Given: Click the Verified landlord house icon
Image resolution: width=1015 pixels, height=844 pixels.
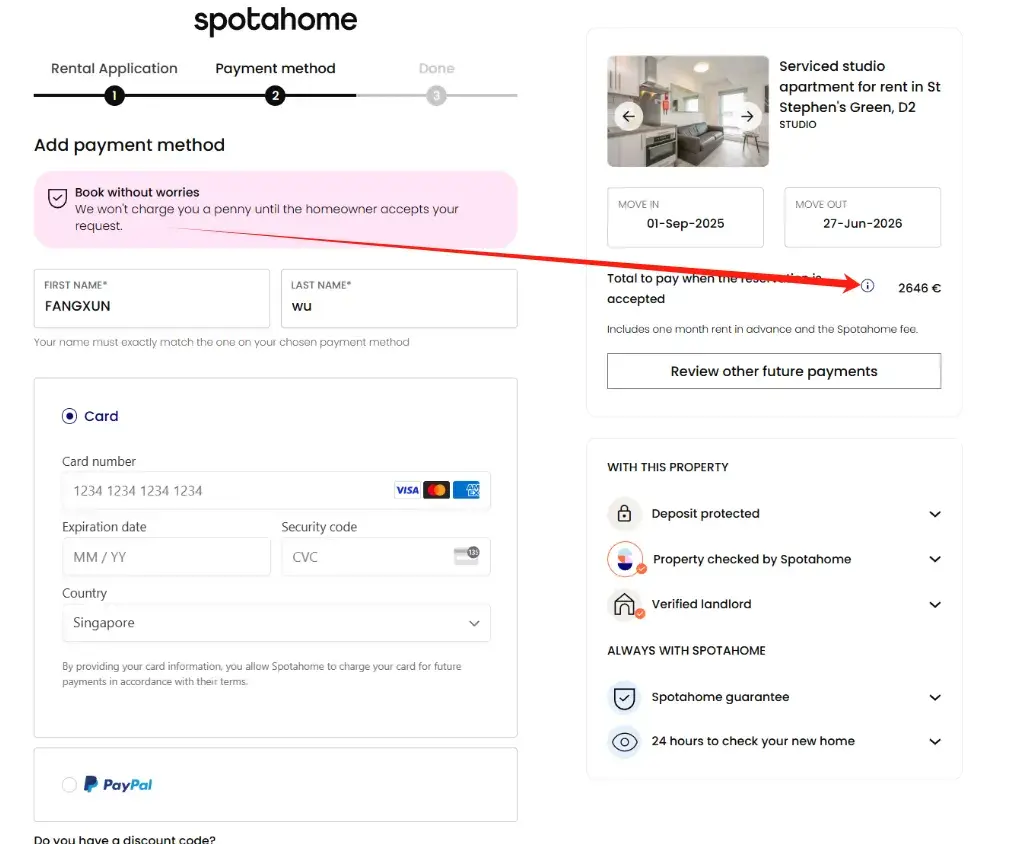Looking at the screenshot, I should 625,604.
